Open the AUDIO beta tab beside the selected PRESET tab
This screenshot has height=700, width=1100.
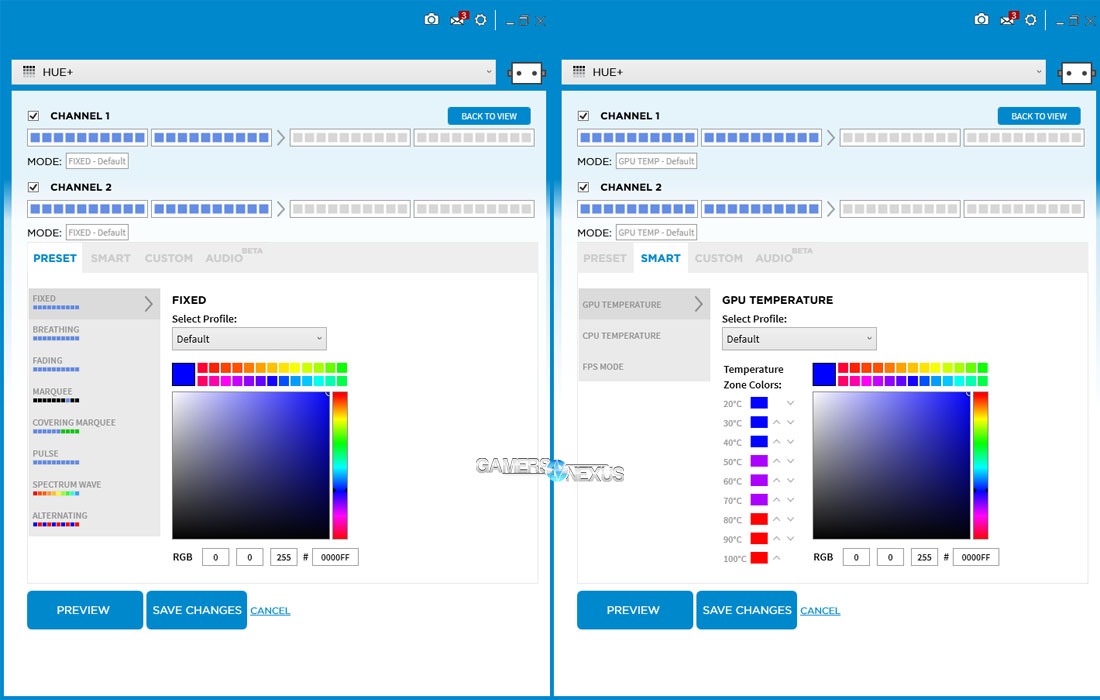[x=224, y=258]
